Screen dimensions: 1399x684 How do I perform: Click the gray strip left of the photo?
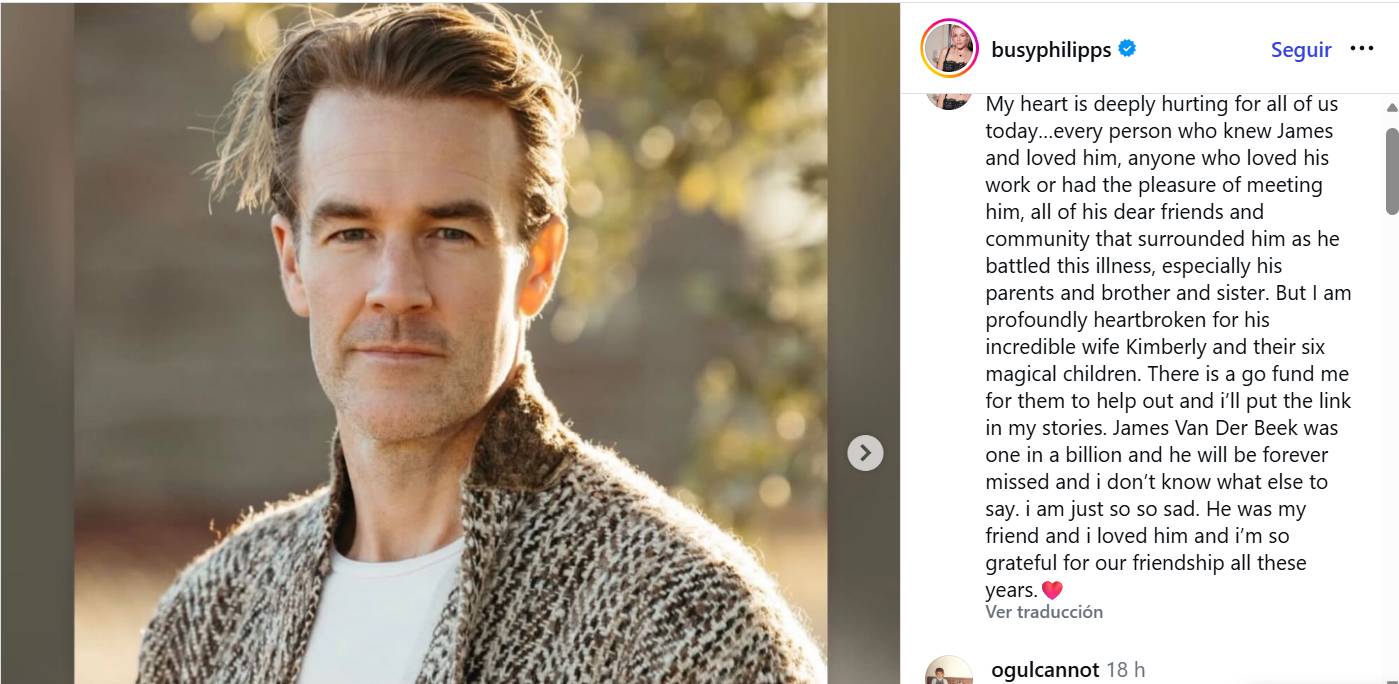tap(36, 342)
